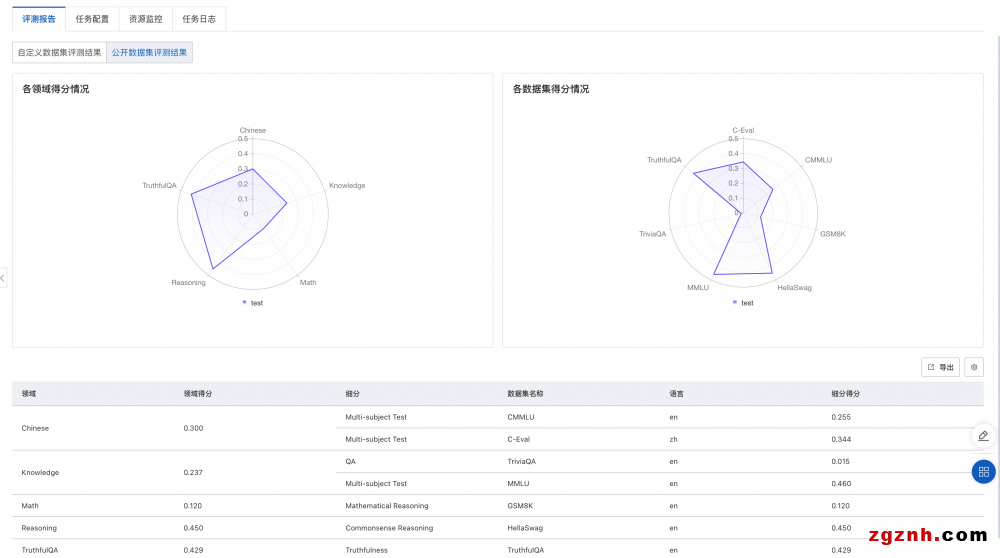Open the table column settings gear
The width and height of the screenshot is (1000, 558).
974,367
